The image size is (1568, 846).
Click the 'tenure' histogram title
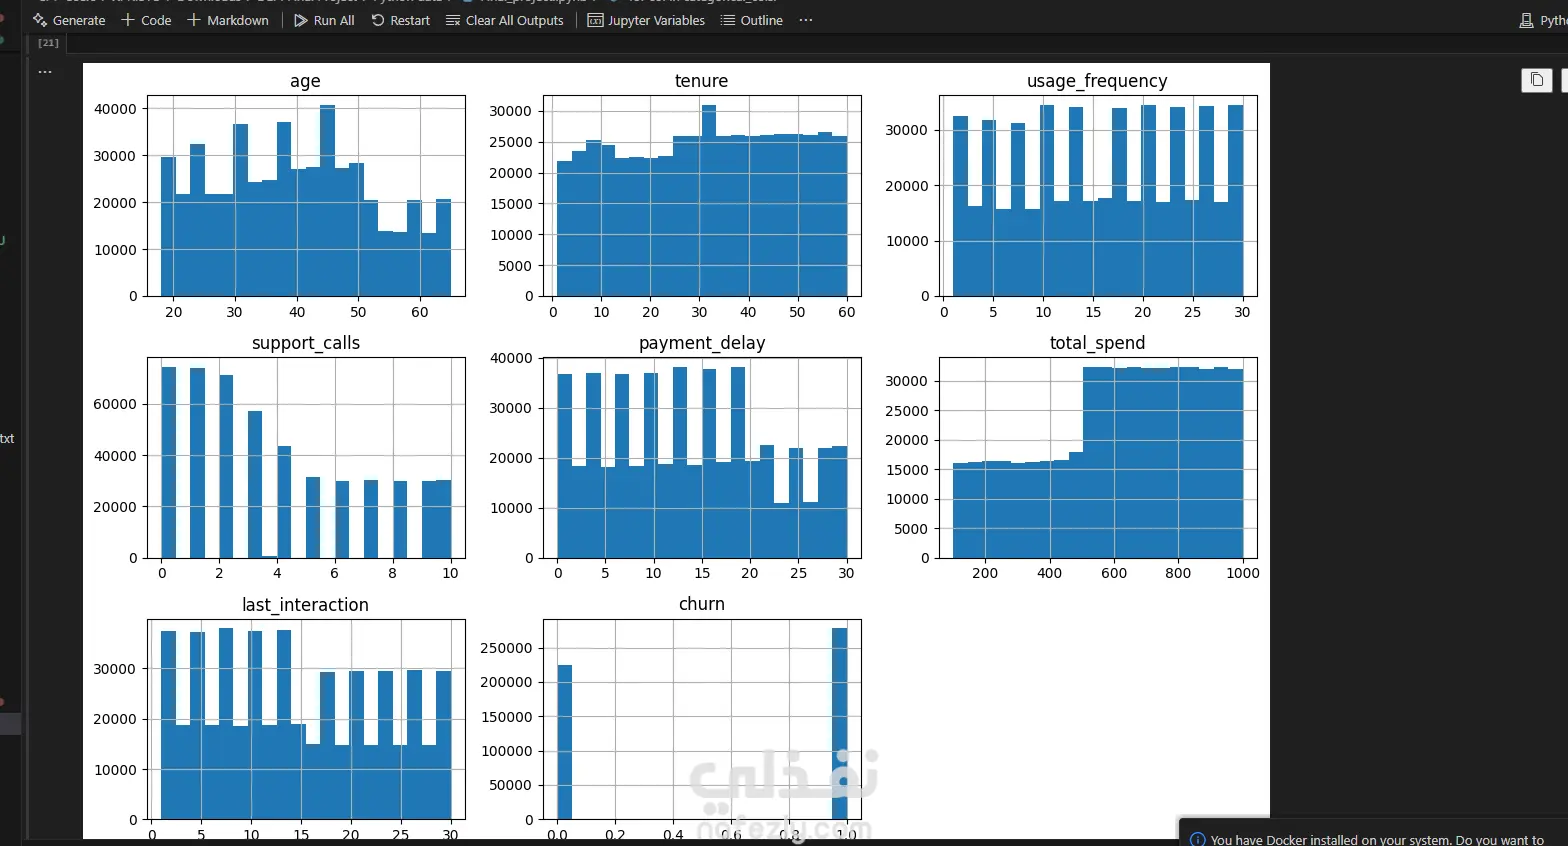[x=701, y=81]
